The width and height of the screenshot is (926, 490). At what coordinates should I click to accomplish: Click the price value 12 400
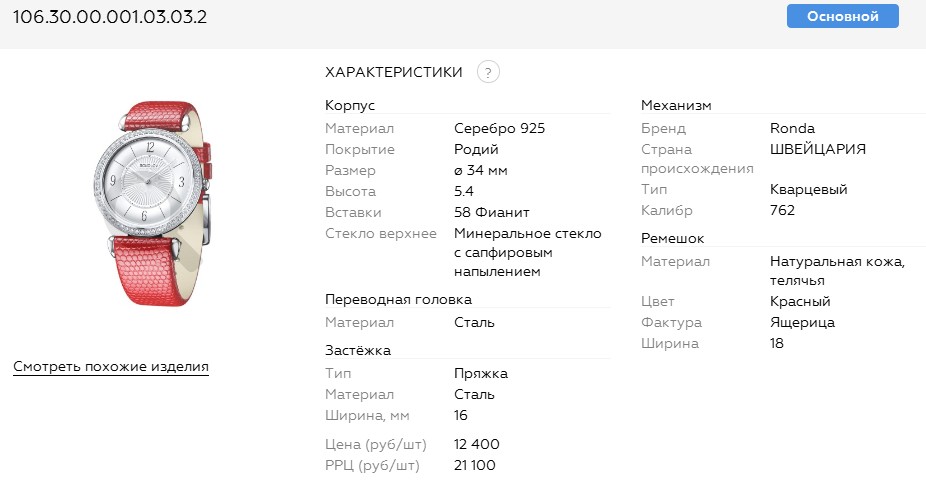click(x=477, y=444)
